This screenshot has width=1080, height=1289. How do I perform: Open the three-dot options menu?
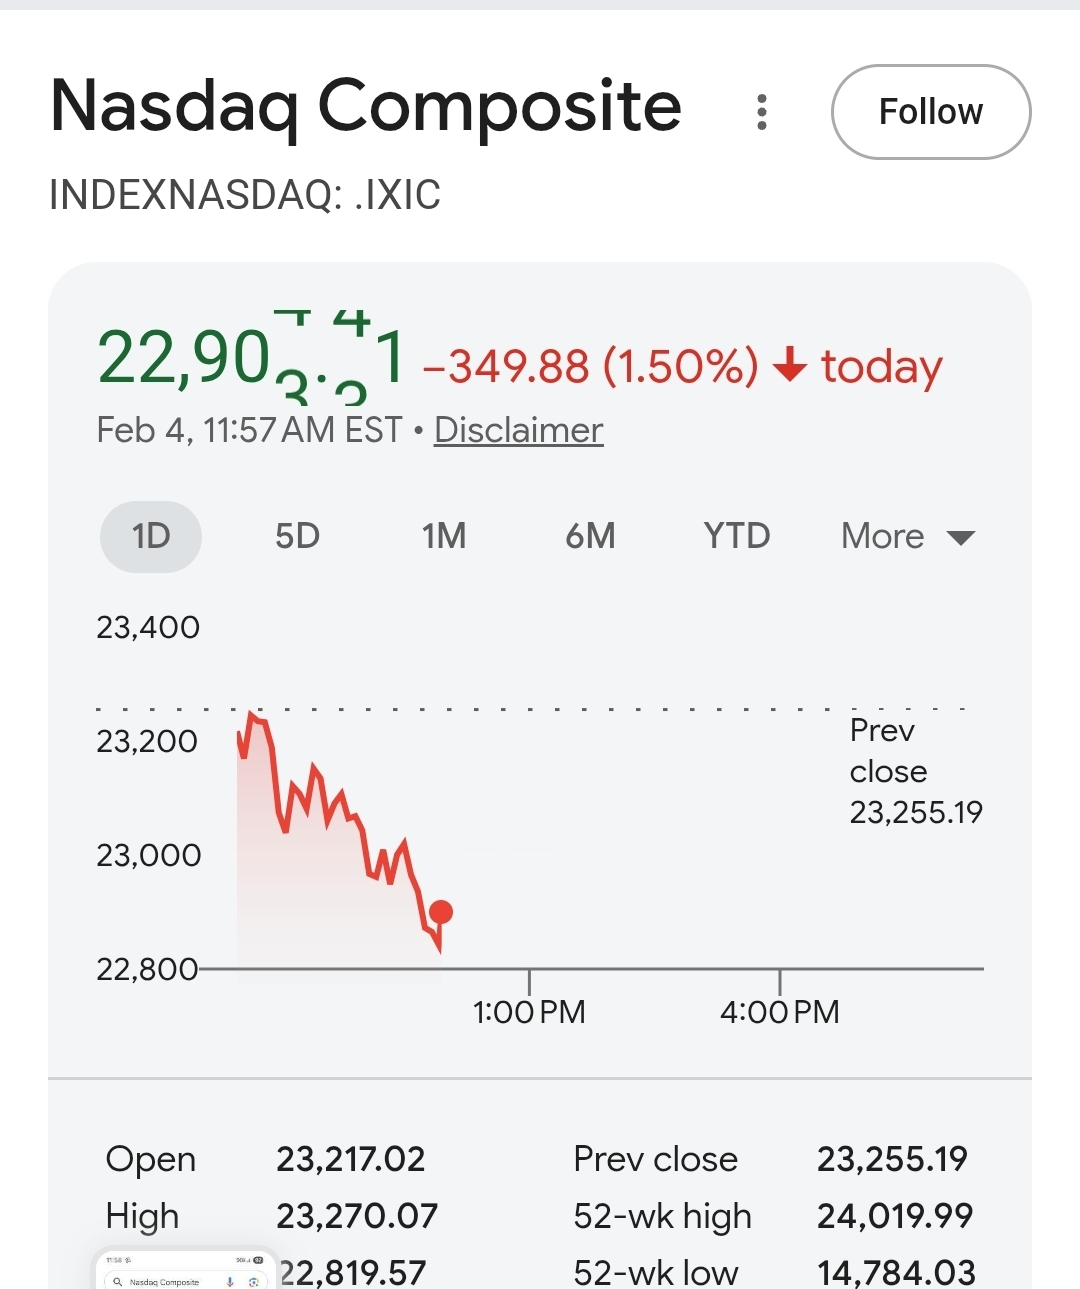click(762, 112)
